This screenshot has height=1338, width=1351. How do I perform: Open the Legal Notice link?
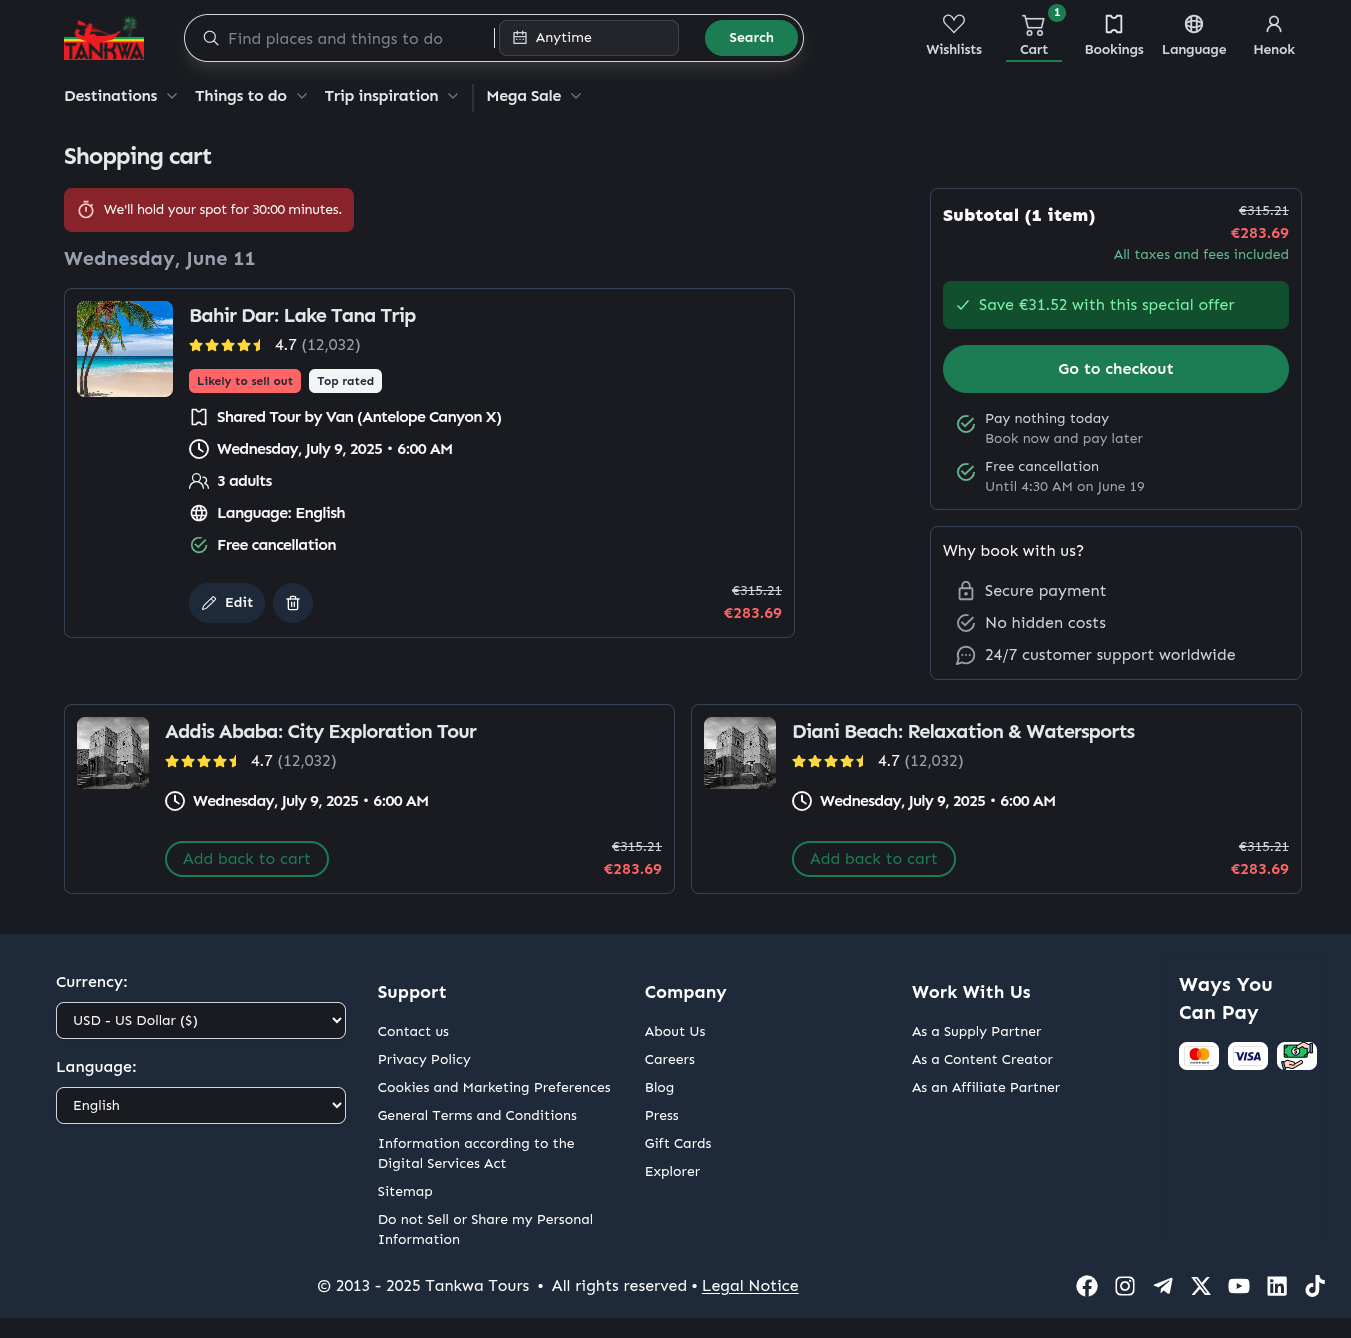click(x=750, y=1286)
